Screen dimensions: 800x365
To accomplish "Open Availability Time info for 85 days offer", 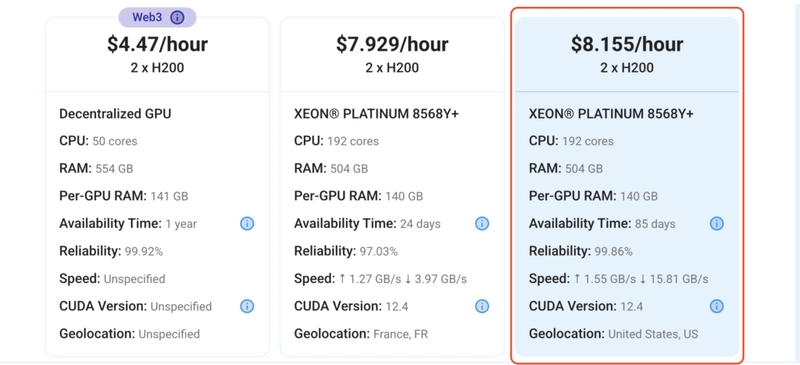I will [x=716, y=224].
